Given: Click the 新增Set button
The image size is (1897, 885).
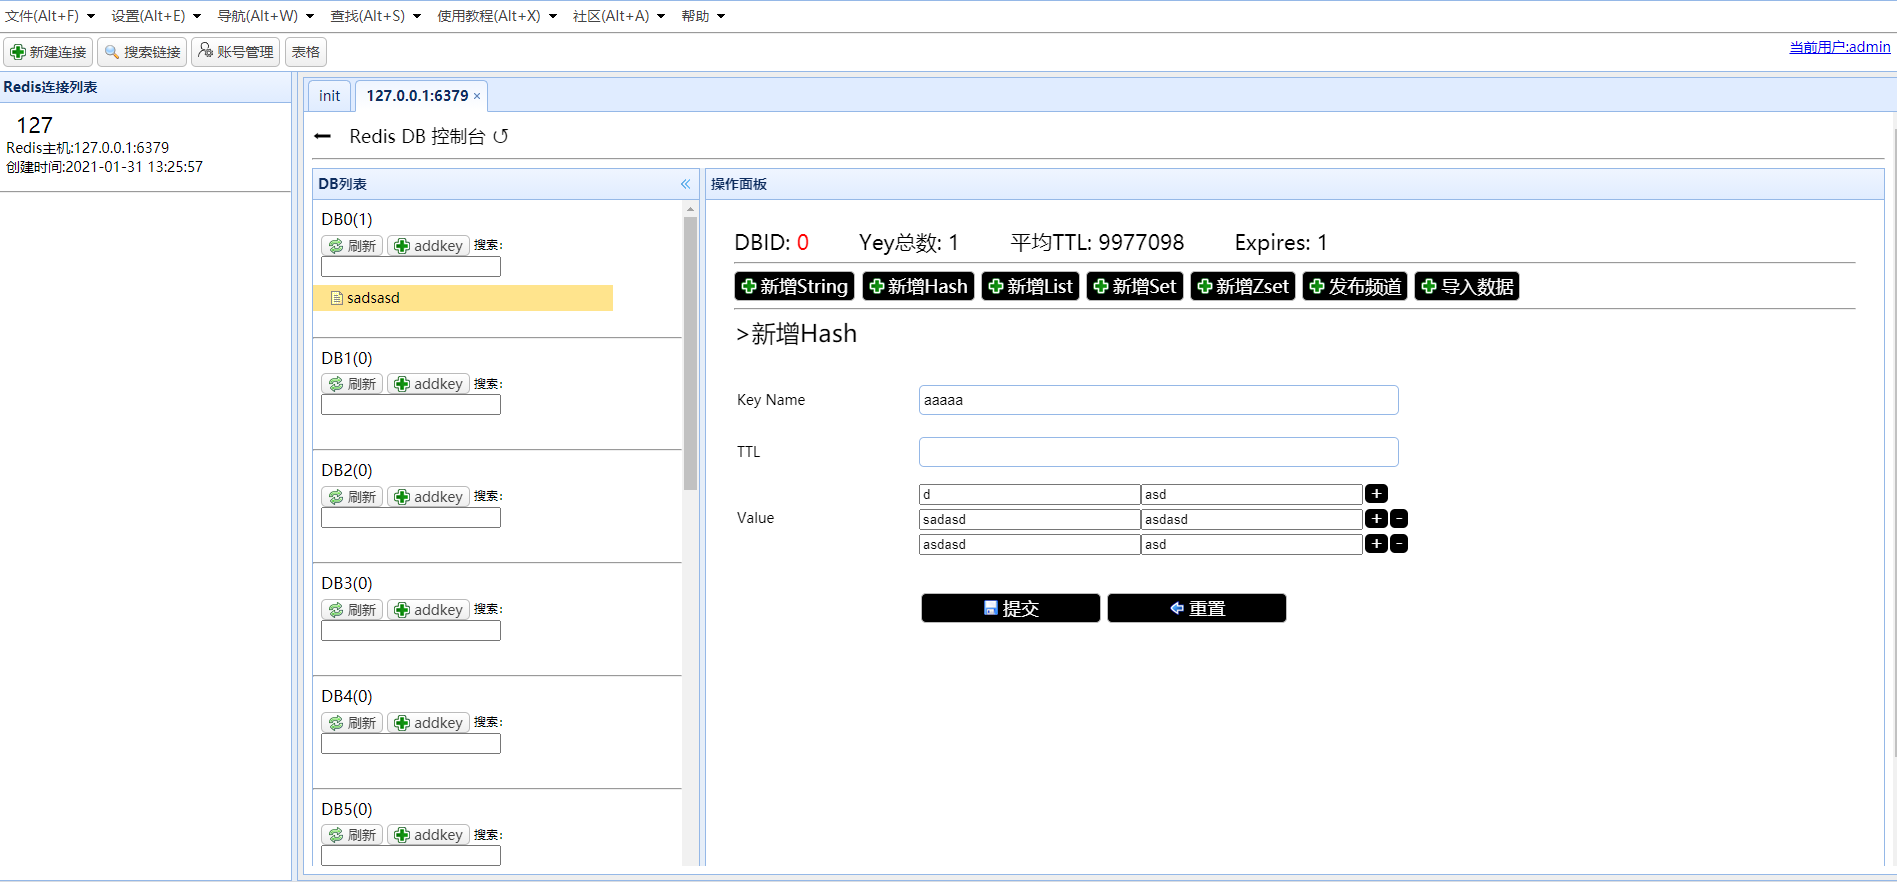Looking at the screenshot, I should coord(1135,287).
